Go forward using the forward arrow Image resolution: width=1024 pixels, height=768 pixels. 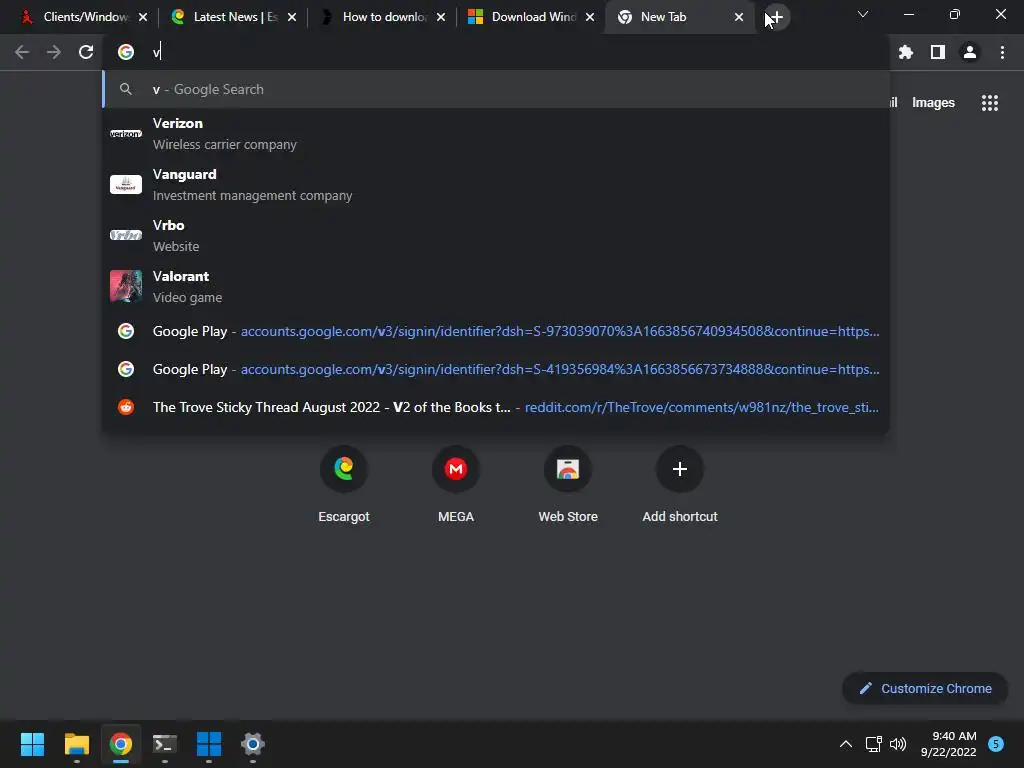(54, 52)
